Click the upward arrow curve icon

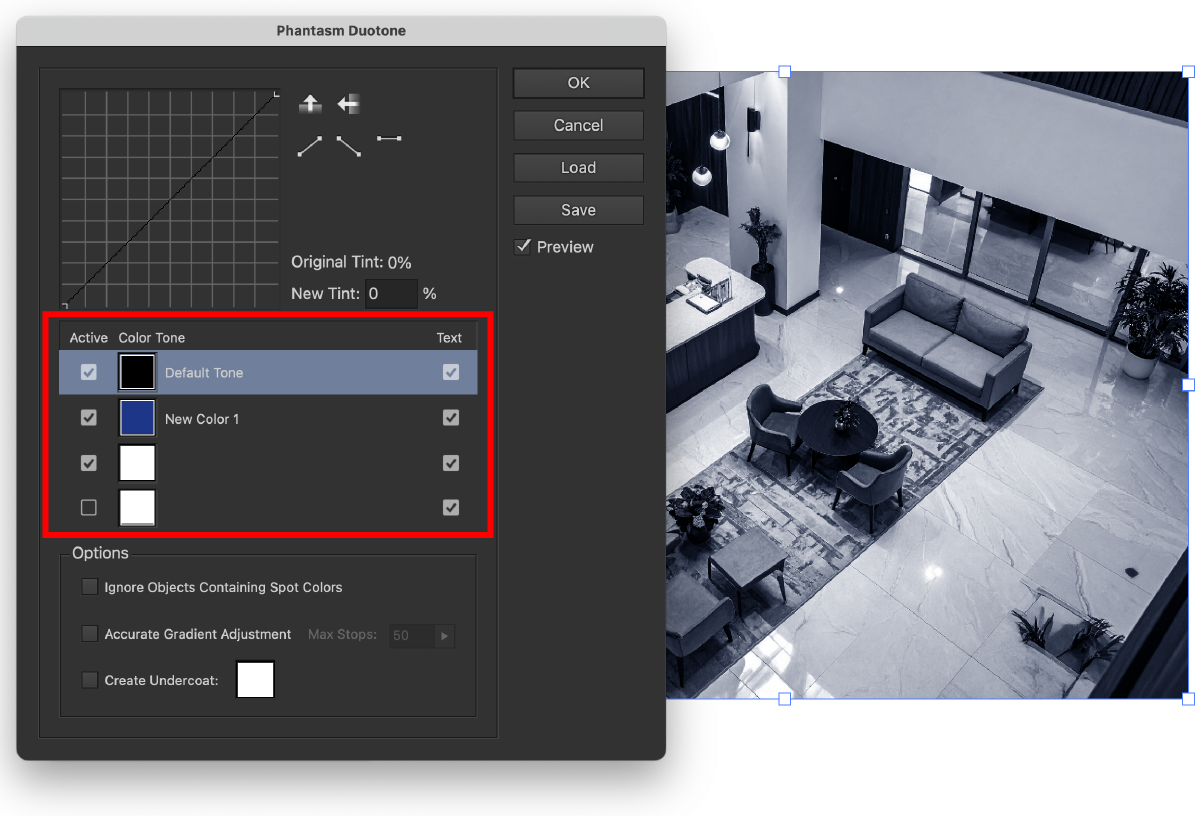tap(310, 104)
